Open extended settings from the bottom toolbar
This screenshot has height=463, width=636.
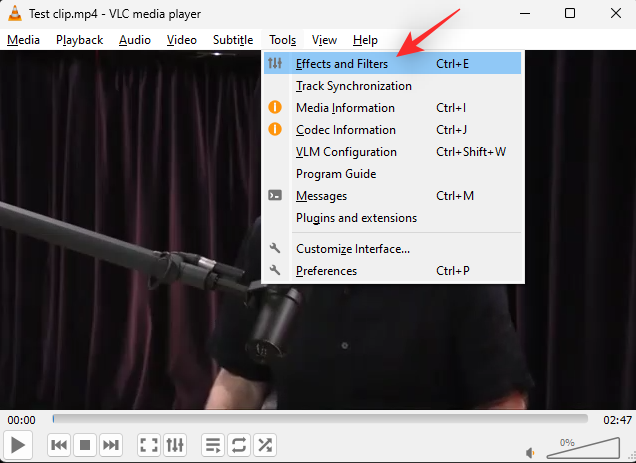click(x=175, y=445)
